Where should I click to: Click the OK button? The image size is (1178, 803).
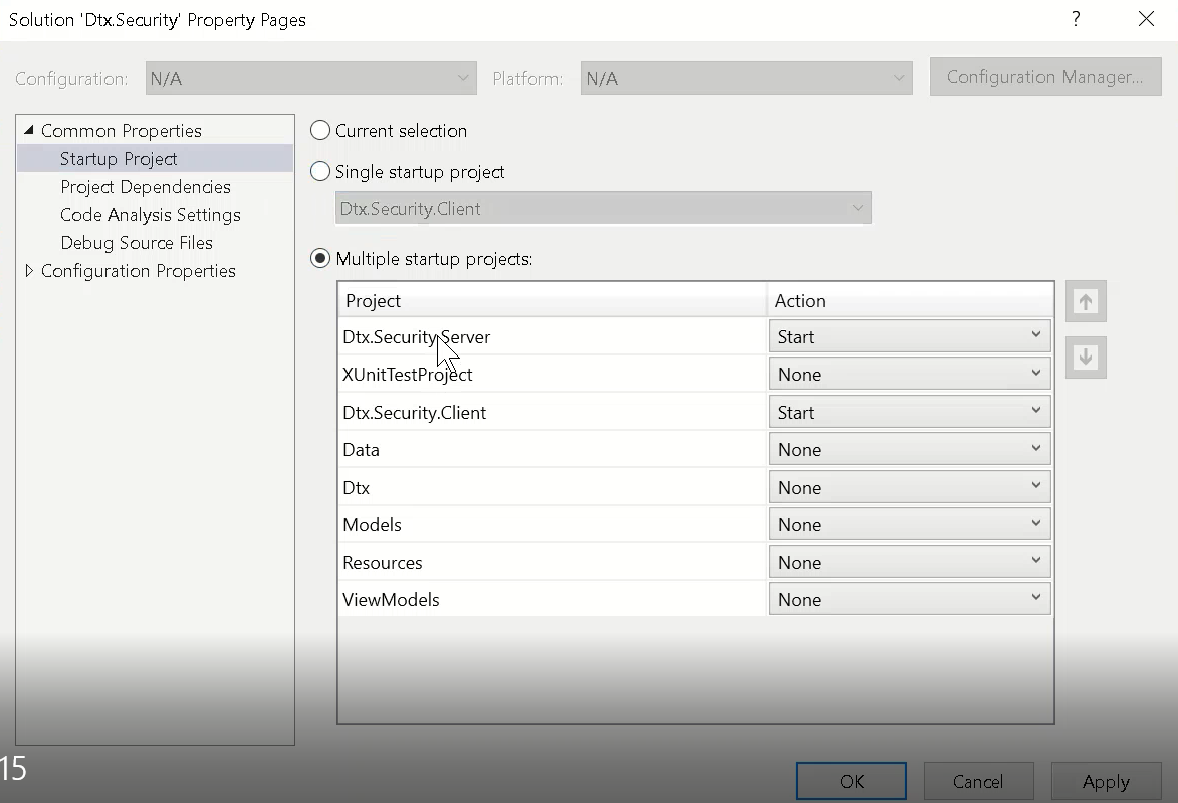click(x=851, y=781)
